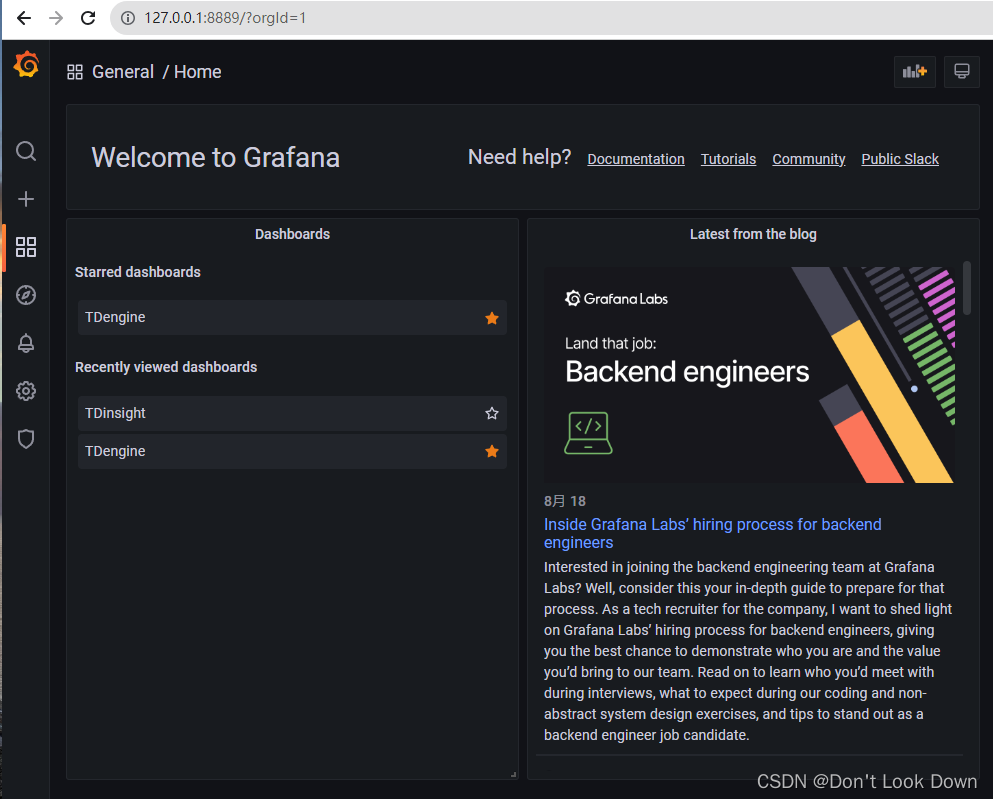Click the Grafana logo in the sidebar
Screen dimensions: 993x799
coord(26,65)
